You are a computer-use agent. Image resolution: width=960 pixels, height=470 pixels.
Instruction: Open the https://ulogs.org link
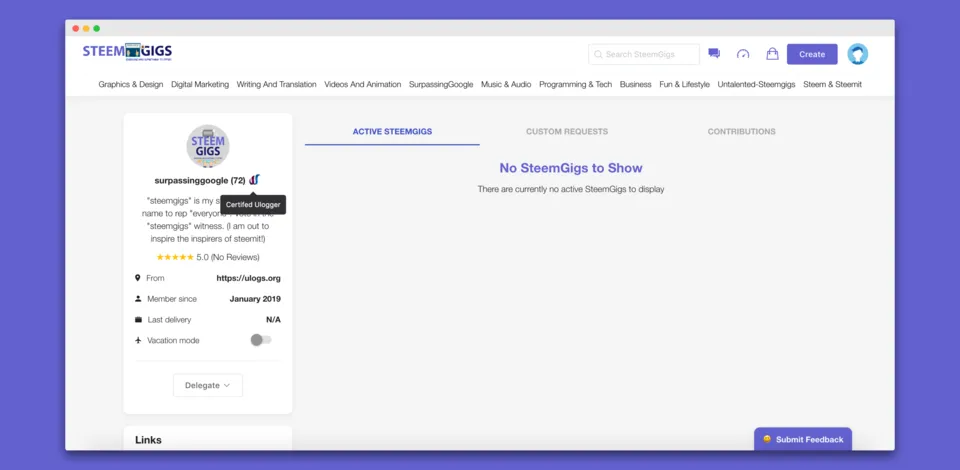pyautogui.click(x=249, y=278)
